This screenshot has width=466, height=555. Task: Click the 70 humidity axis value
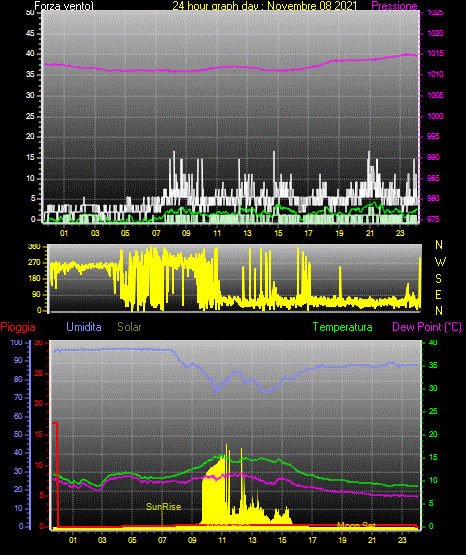18,397
